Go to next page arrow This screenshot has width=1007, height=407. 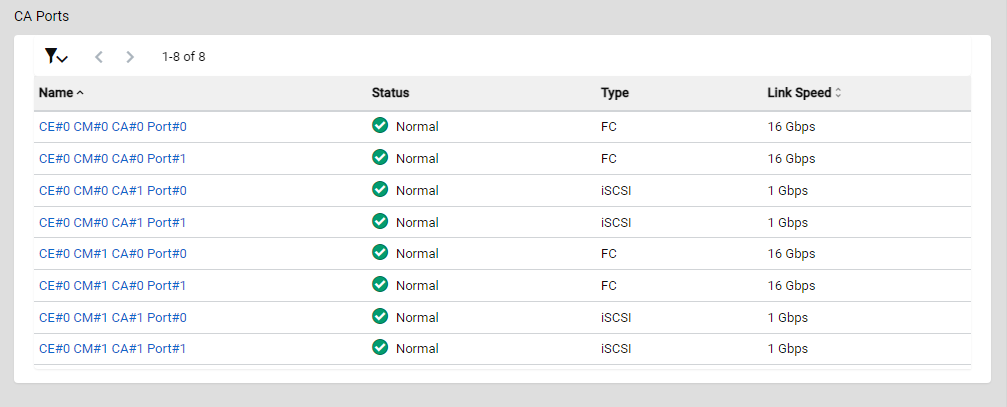point(129,57)
